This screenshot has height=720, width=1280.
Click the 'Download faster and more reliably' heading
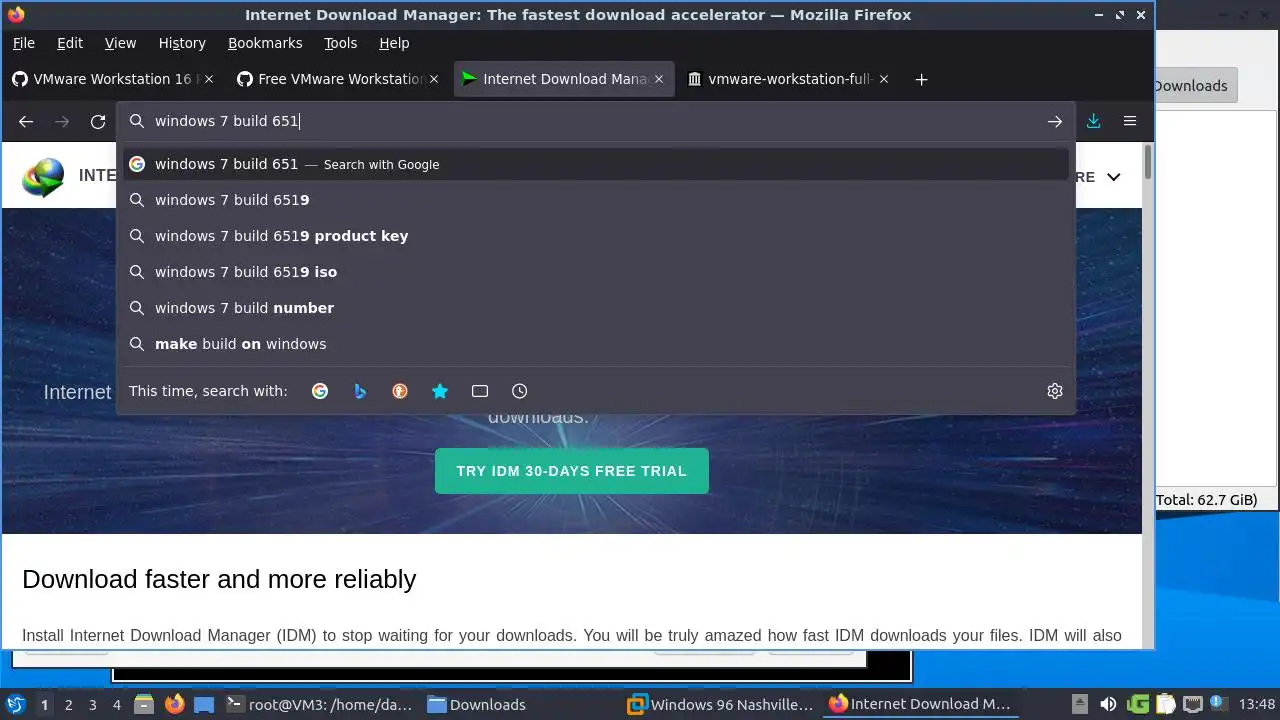tap(219, 579)
